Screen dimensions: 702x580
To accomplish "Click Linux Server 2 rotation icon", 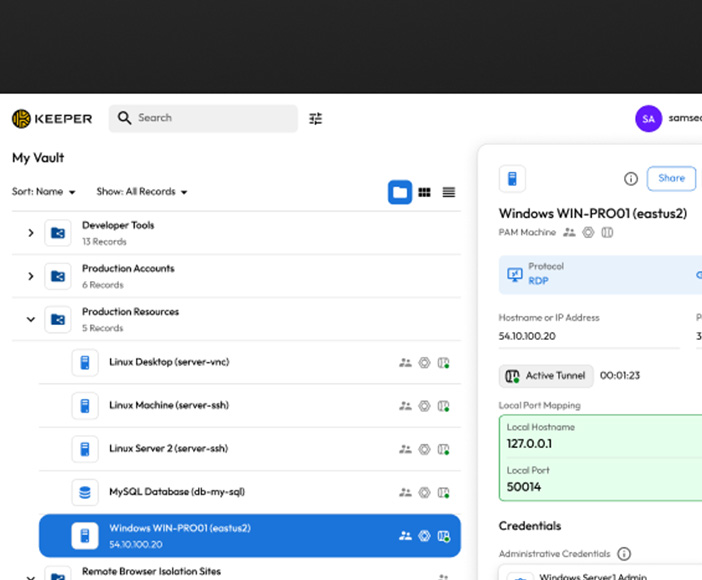I will tap(424, 449).
